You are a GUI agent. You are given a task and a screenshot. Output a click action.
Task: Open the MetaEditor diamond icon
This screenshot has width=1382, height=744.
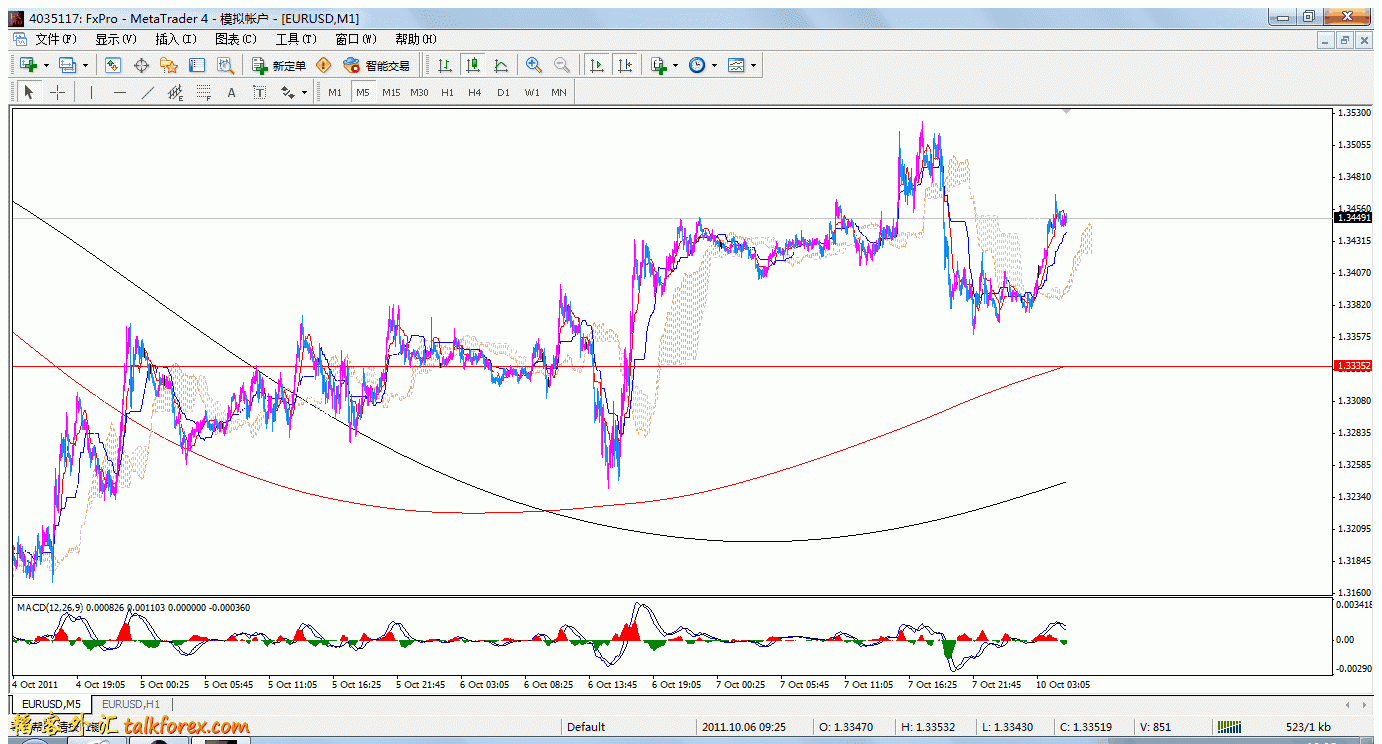point(323,65)
